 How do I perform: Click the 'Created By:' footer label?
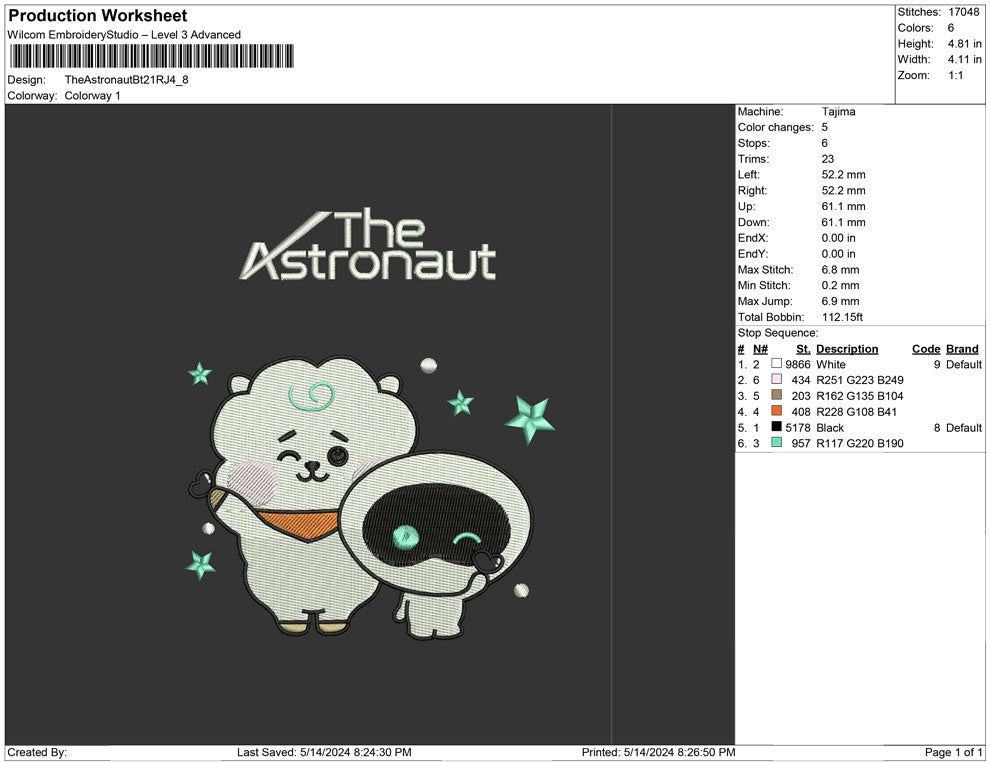pos(37,752)
